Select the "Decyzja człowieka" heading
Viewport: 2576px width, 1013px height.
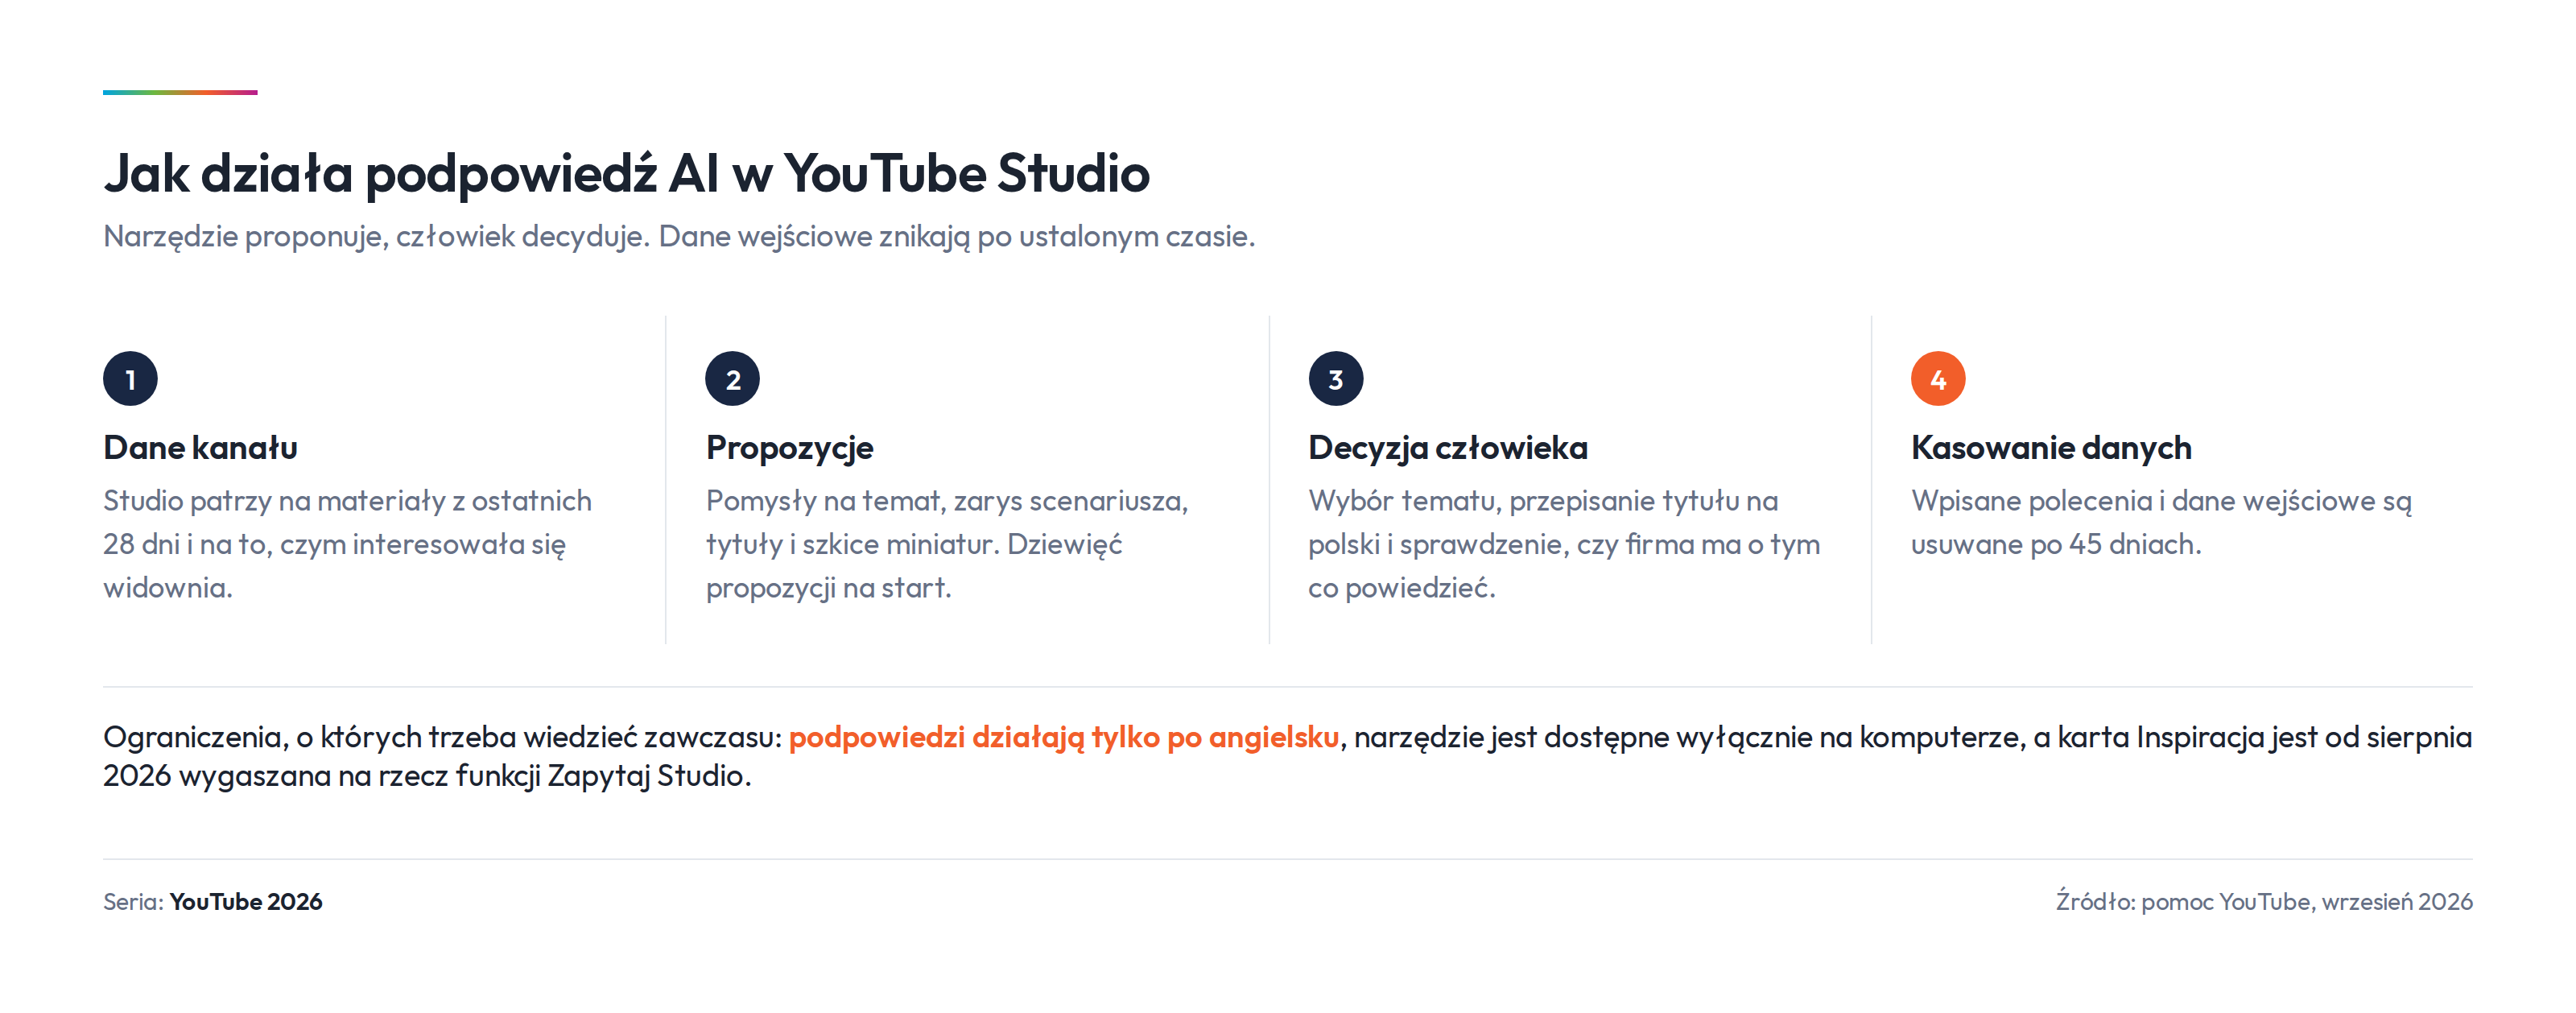coord(1448,448)
